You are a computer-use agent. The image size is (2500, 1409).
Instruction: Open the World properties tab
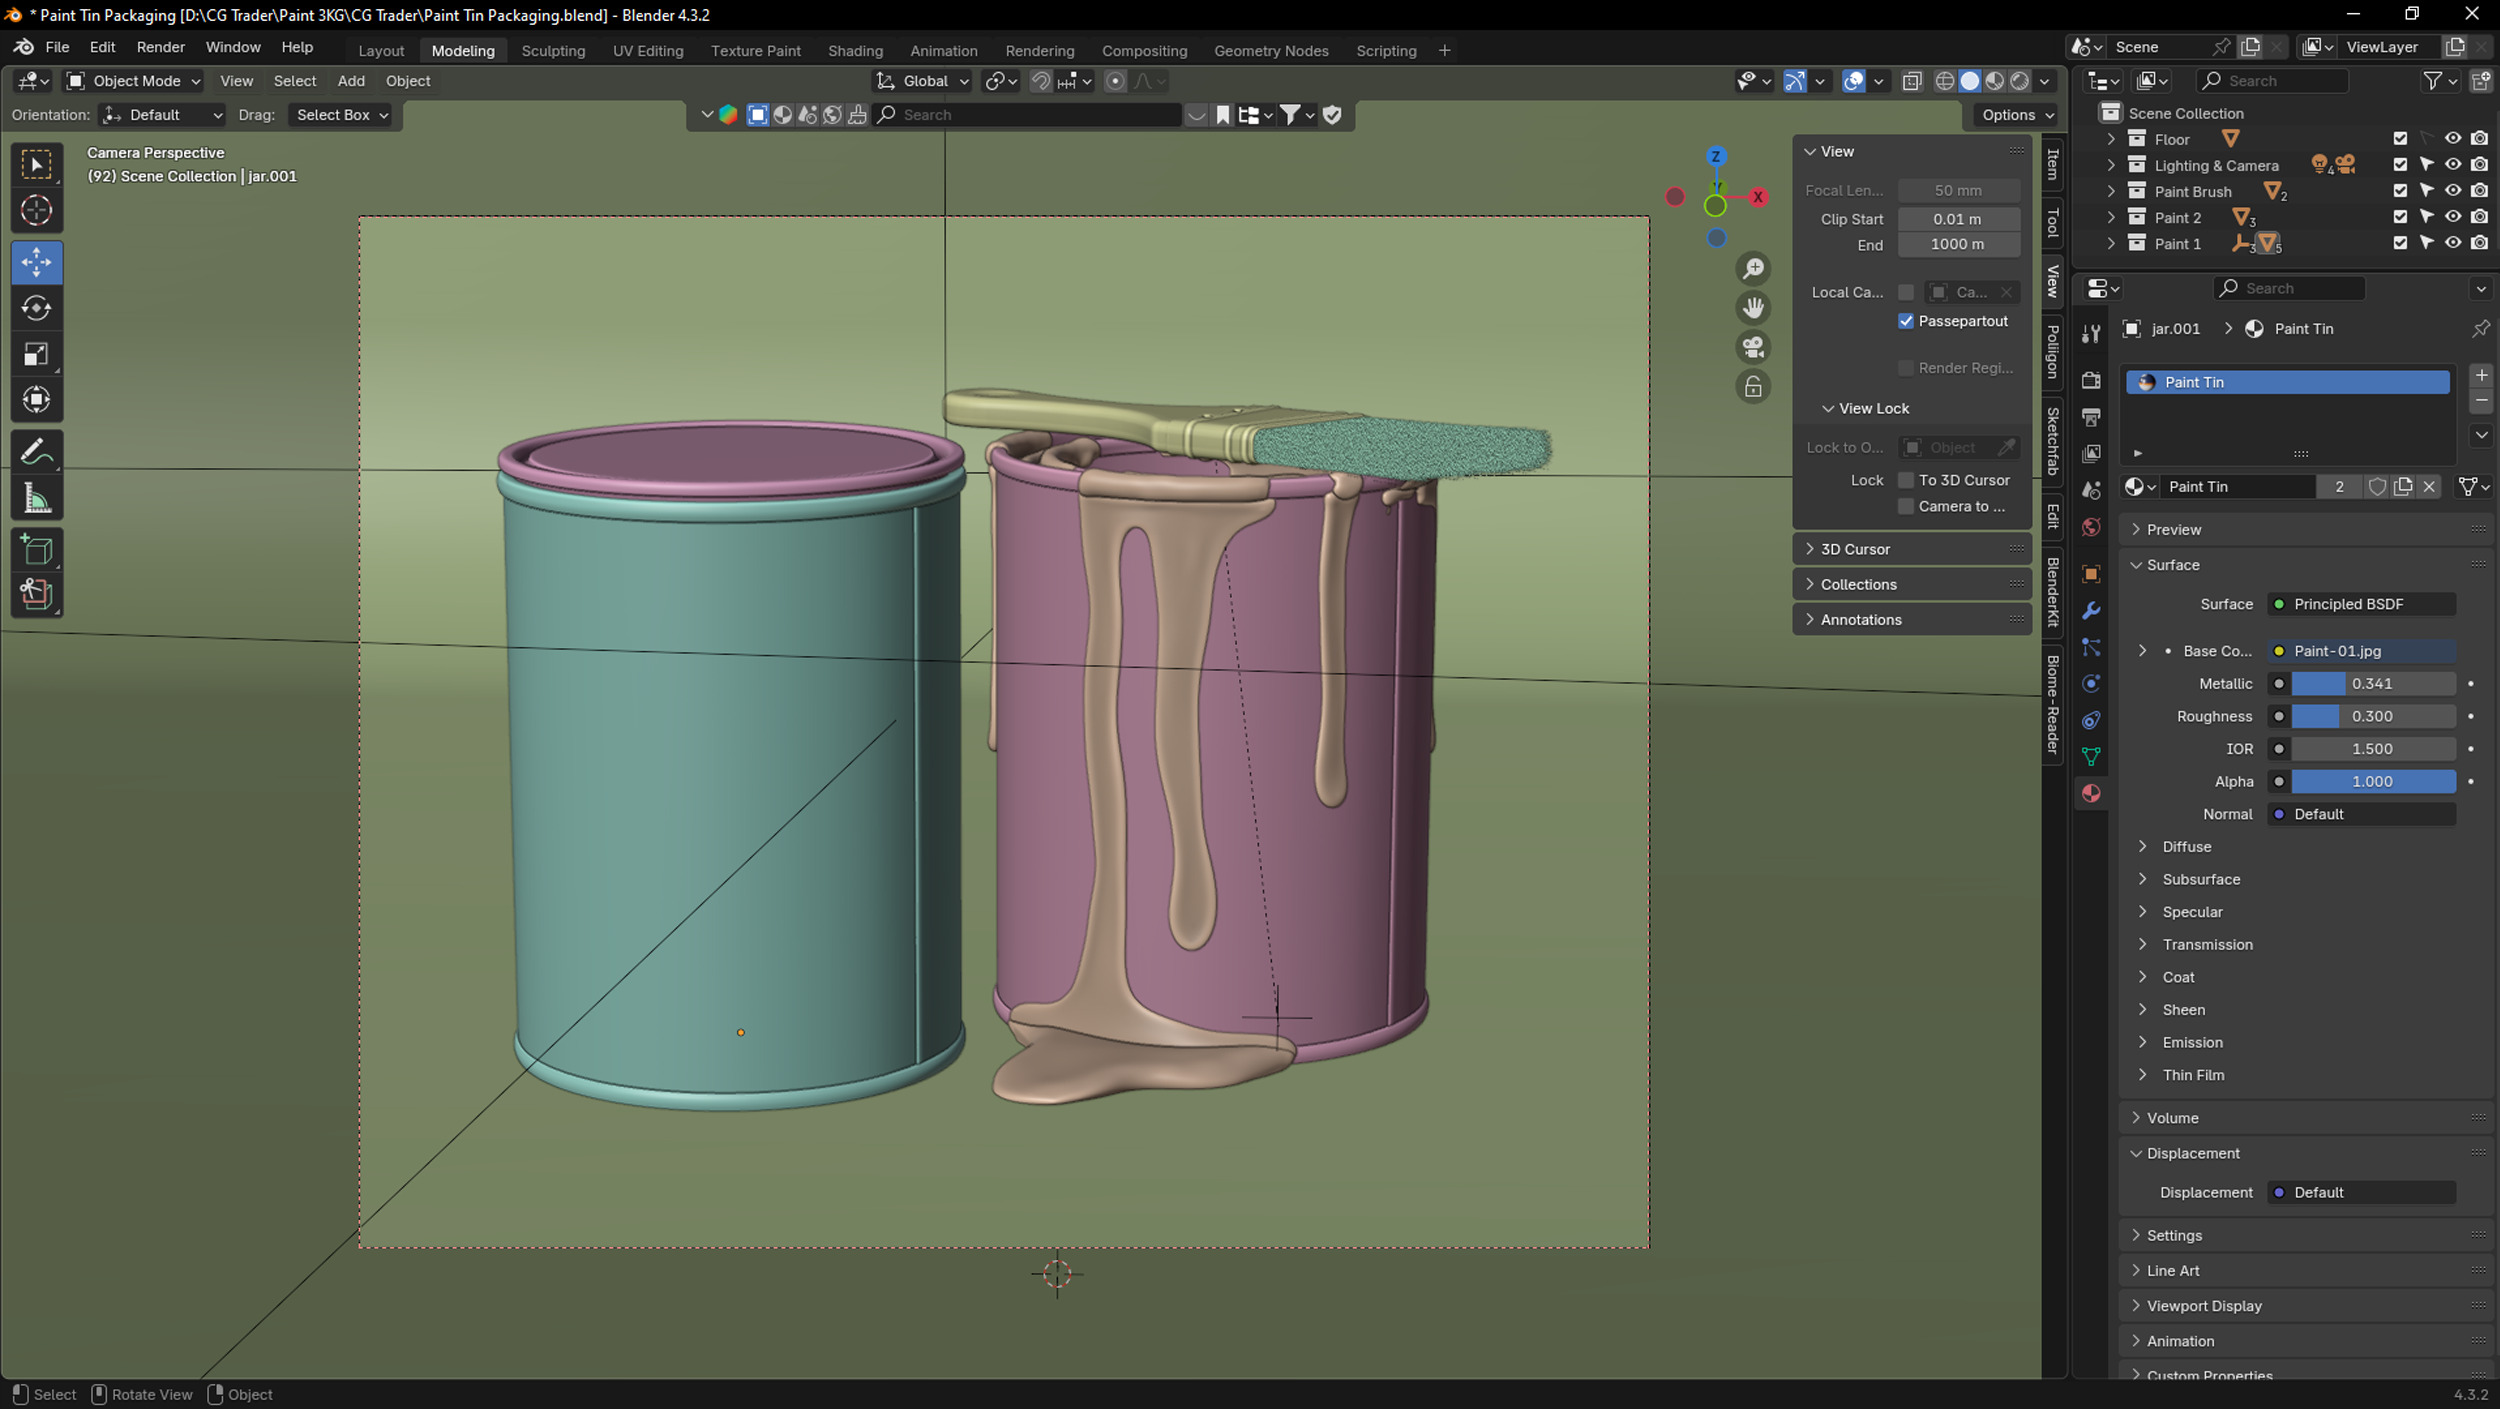pos(2091,527)
